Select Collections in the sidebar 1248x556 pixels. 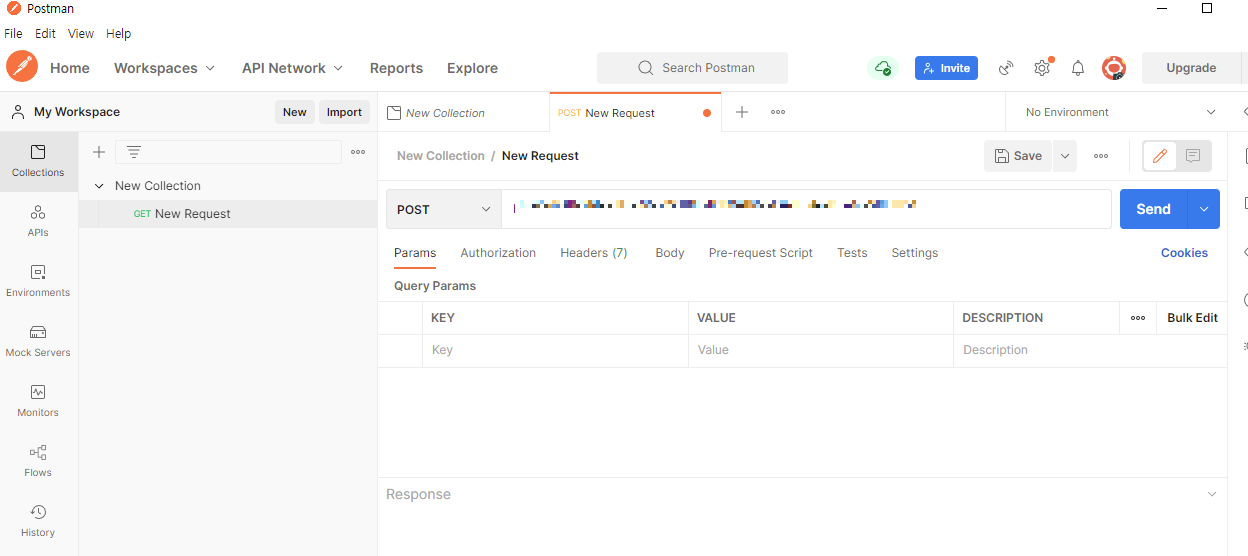click(x=38, y=161)
